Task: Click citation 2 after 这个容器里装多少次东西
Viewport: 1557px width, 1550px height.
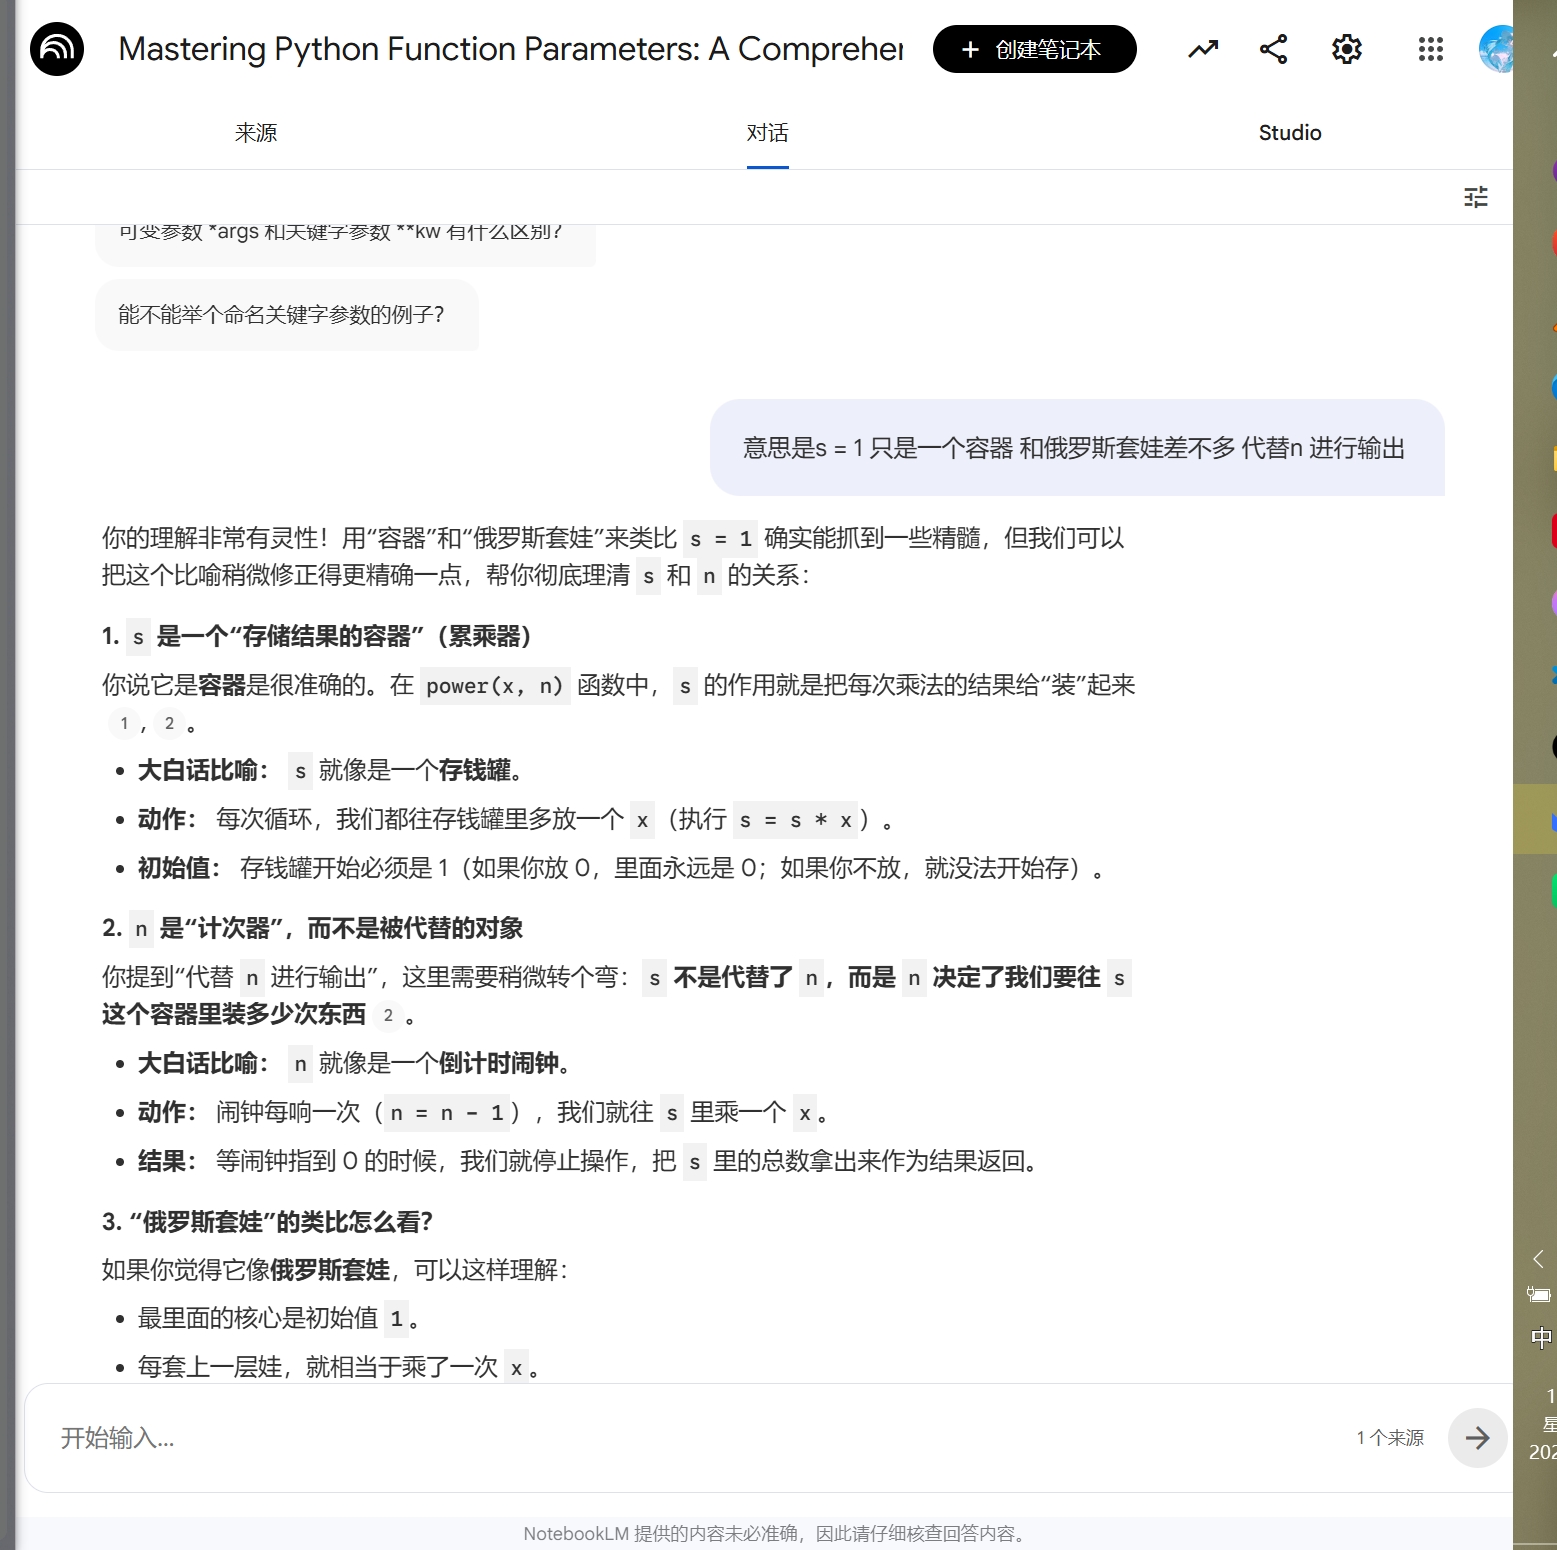Action: [x=388, y=1015]
